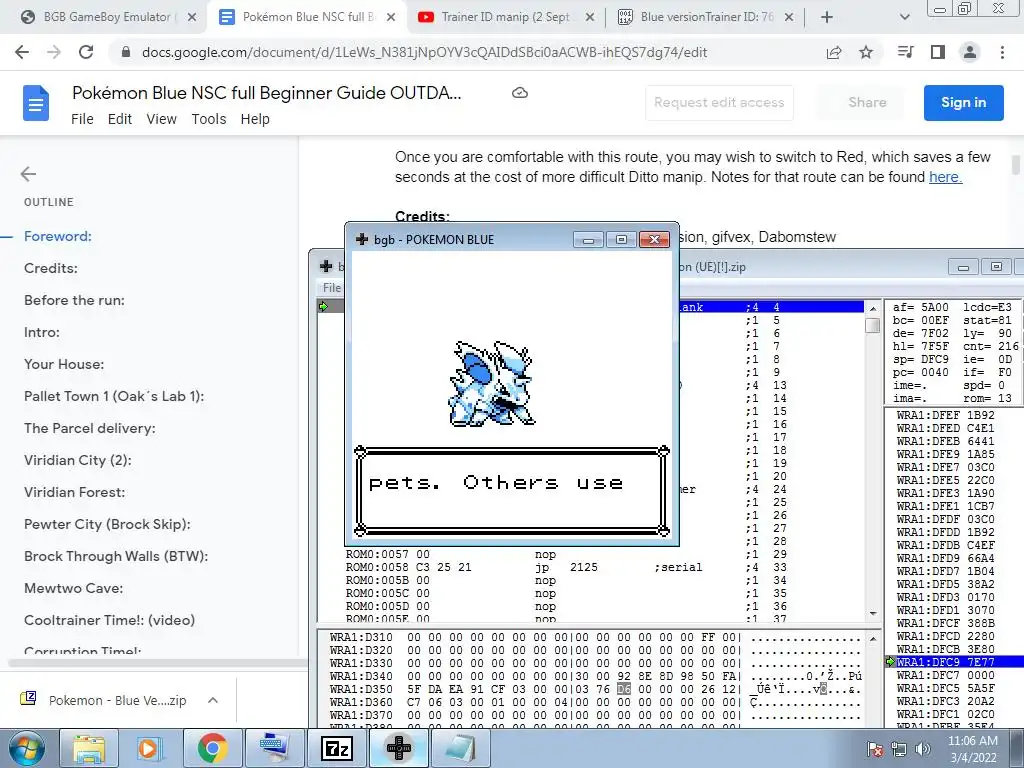This screenshot has height=768, width=1024.
Task: Open the Edit menu in Google Docs
Action: click(120, 119)
